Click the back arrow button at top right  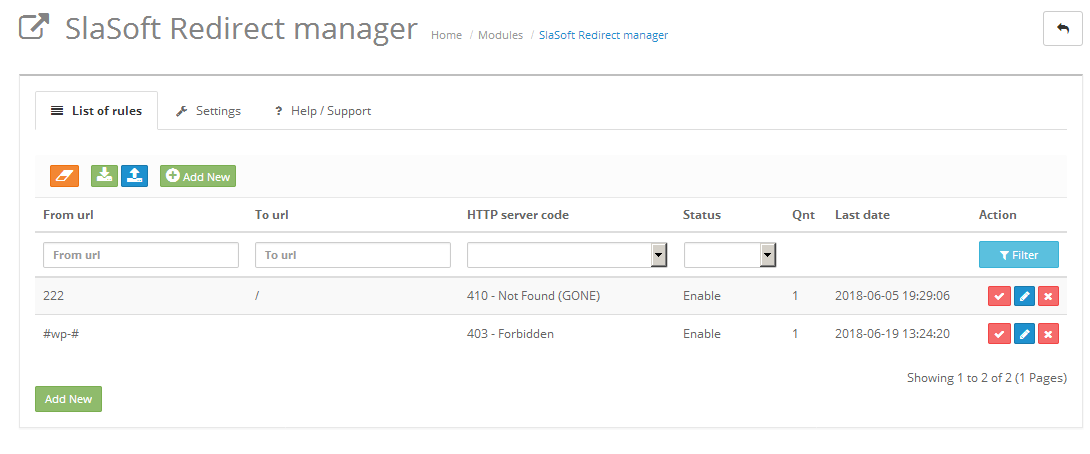pyautogui.click(x=1063, y=29)
